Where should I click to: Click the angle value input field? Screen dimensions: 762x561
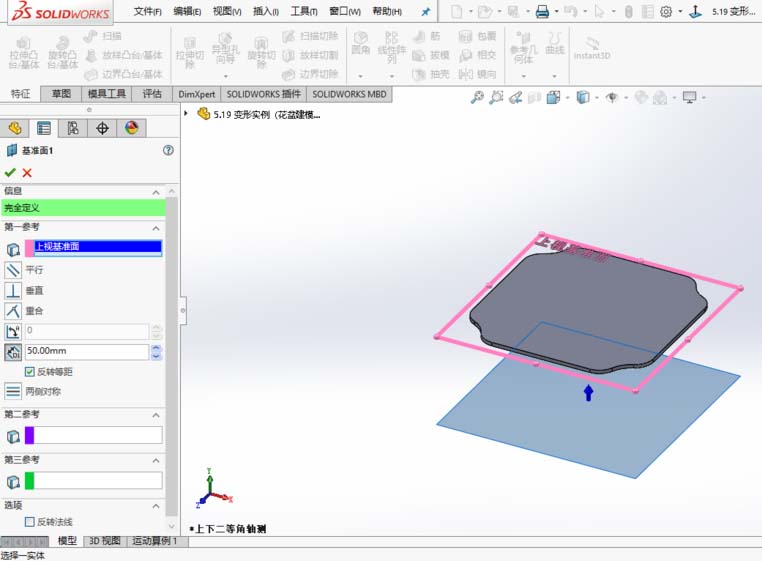(x=87, y=331)
